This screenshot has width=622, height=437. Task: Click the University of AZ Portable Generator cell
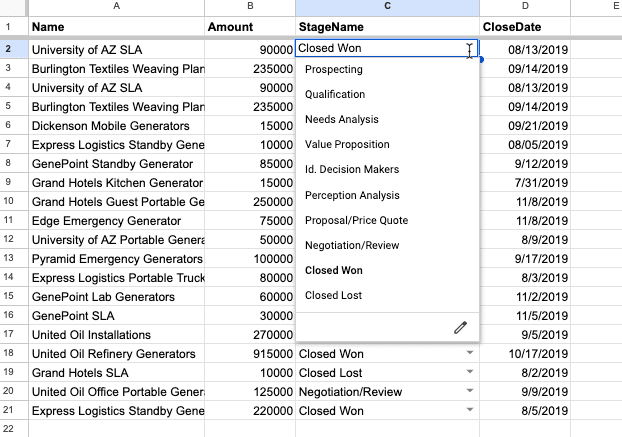tap(116, 240)
